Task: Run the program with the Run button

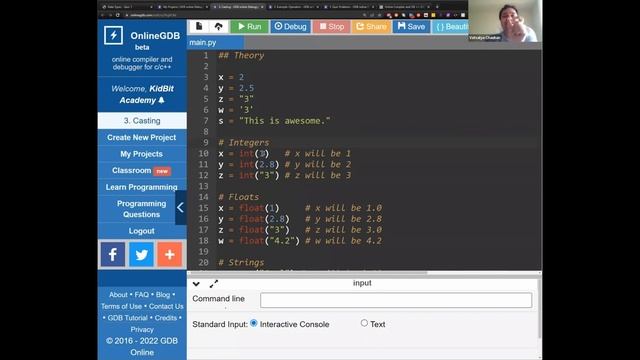Action: tap(249, 27)
